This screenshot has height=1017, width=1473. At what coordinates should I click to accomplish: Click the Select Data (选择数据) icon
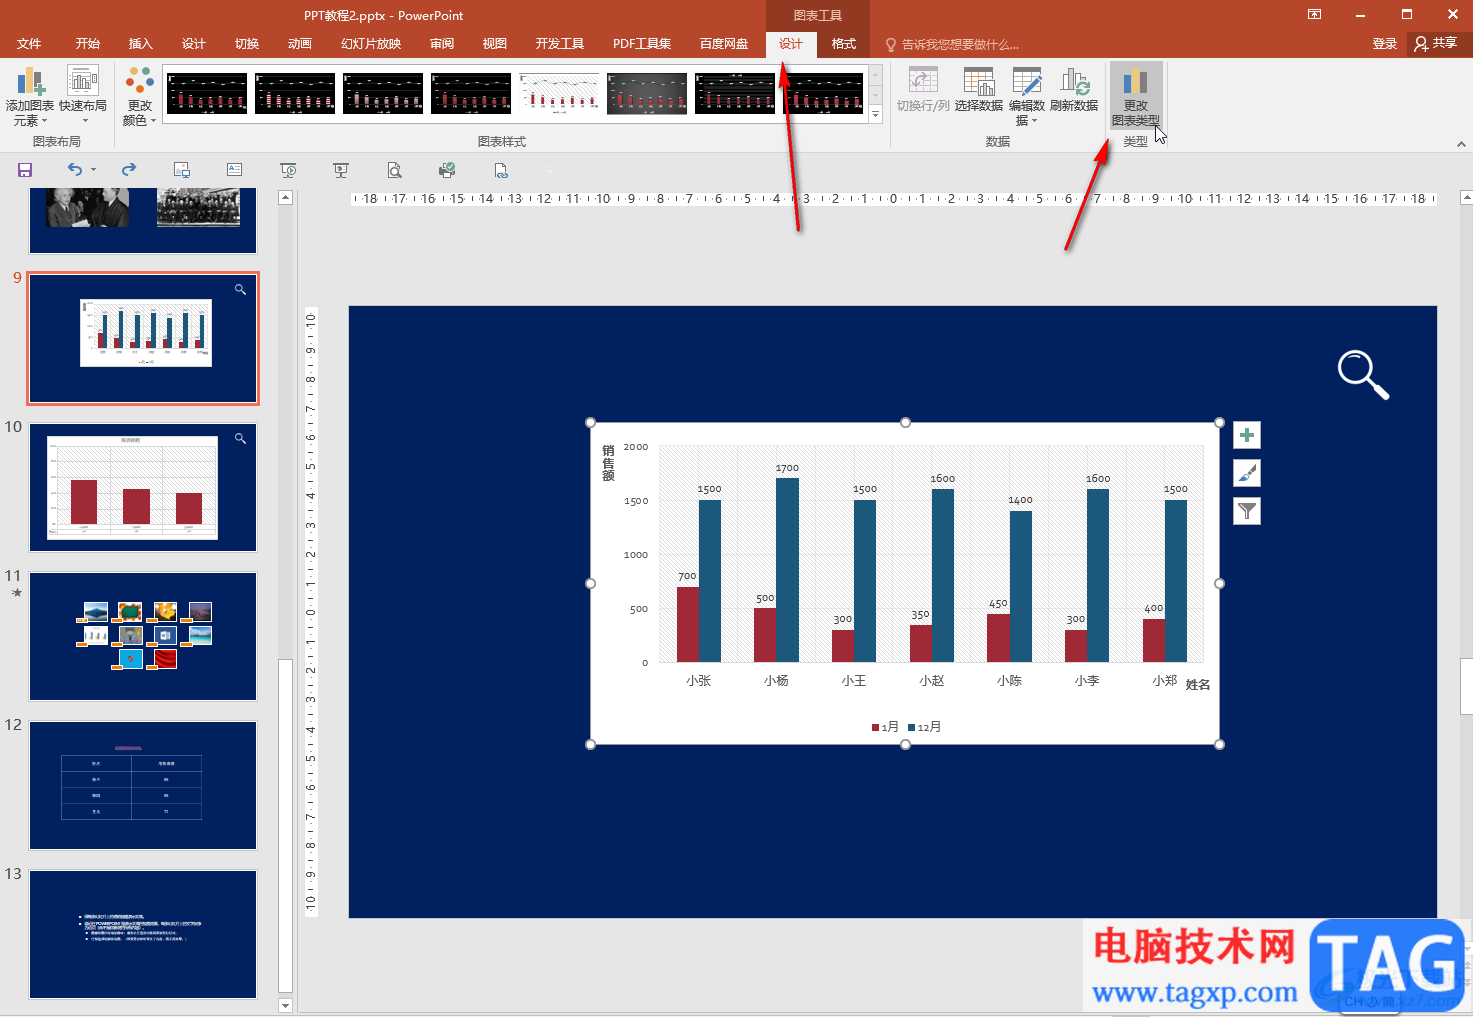point(978,84)
